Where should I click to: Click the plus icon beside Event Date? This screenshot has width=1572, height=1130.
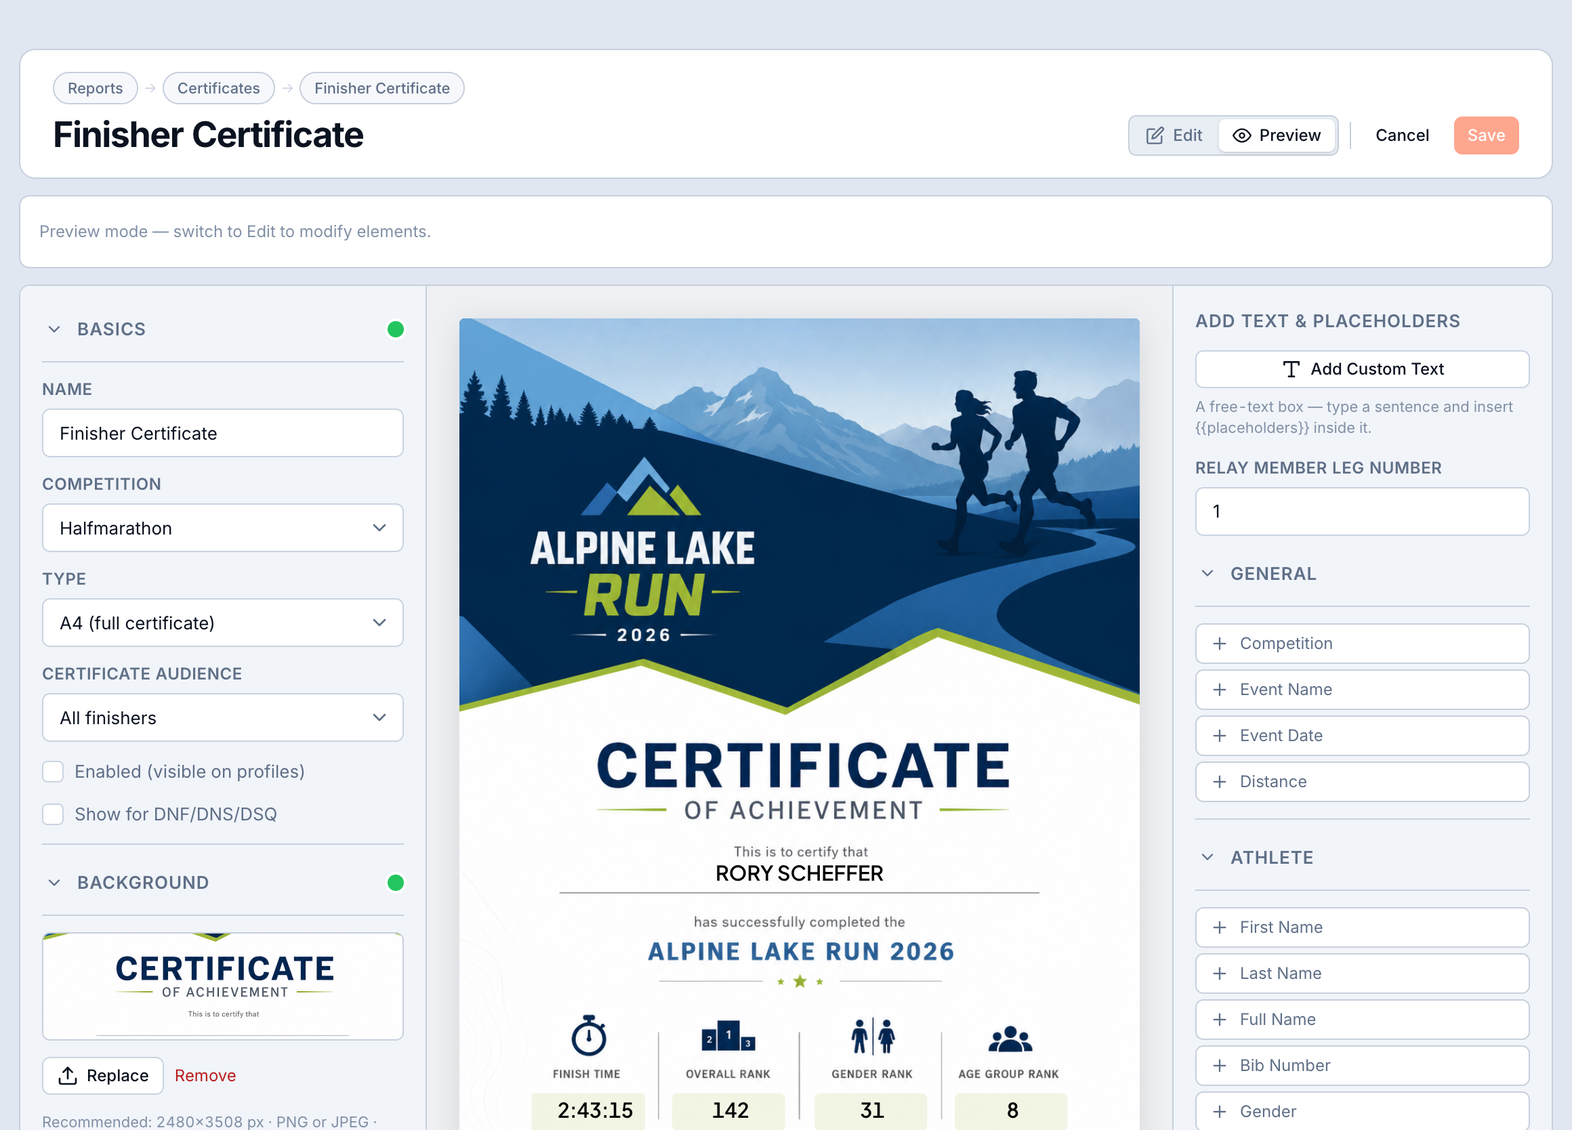pyautogui.click(x=1220, y=735)
